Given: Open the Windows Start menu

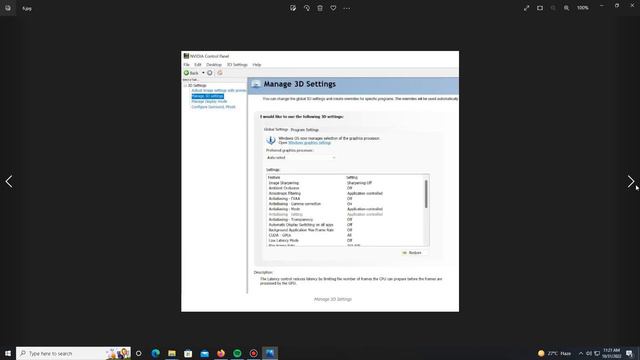Looking at the screenshot, I should pos(8,353).
